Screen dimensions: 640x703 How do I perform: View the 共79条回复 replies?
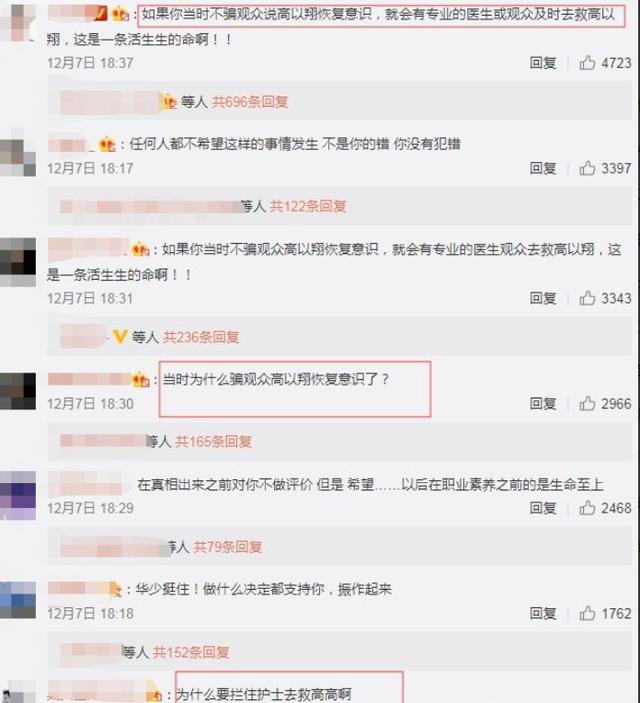pos(227,547)
